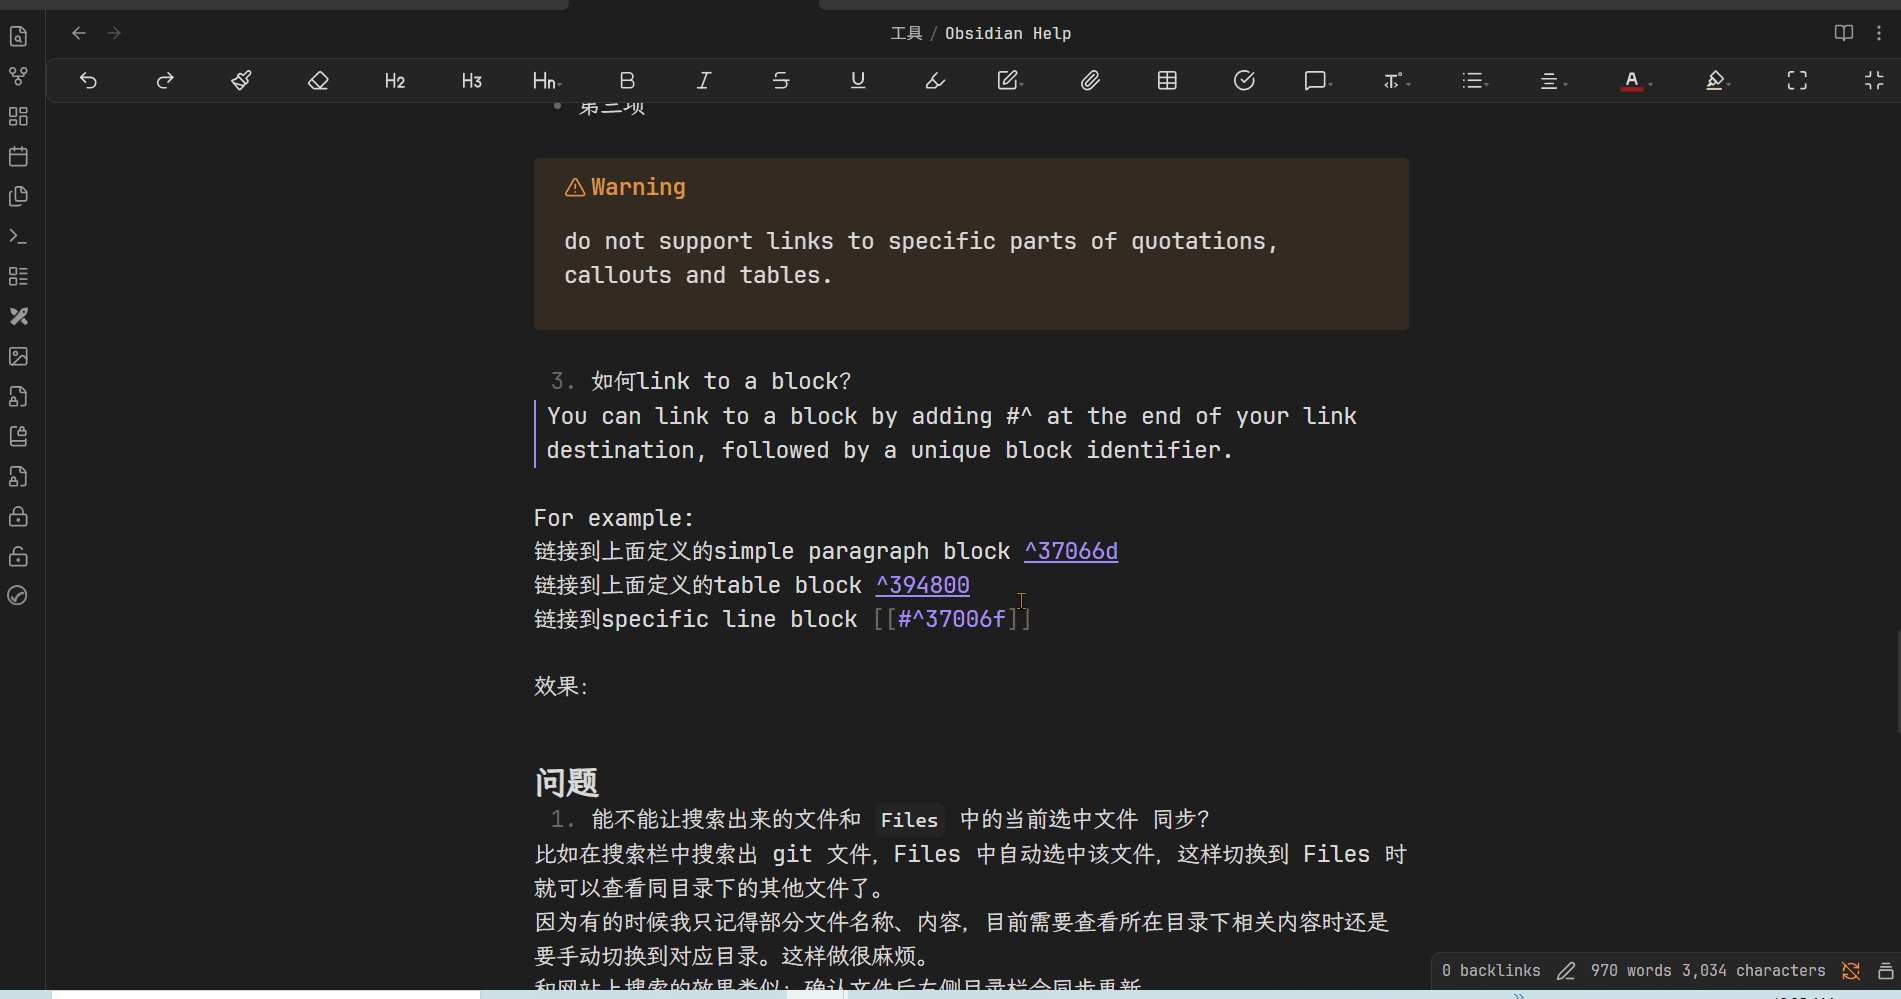Click the orange sync-disabled status icon
Viewport: 1901px width, 999px height.
[x=1851, y=971]
